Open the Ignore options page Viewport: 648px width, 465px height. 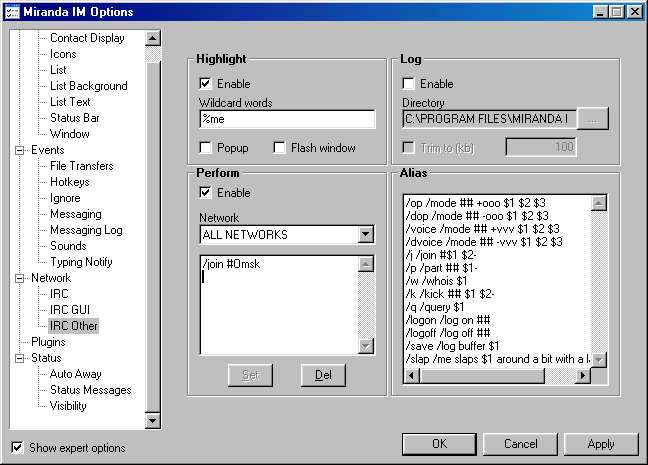(x=65, y=198)
